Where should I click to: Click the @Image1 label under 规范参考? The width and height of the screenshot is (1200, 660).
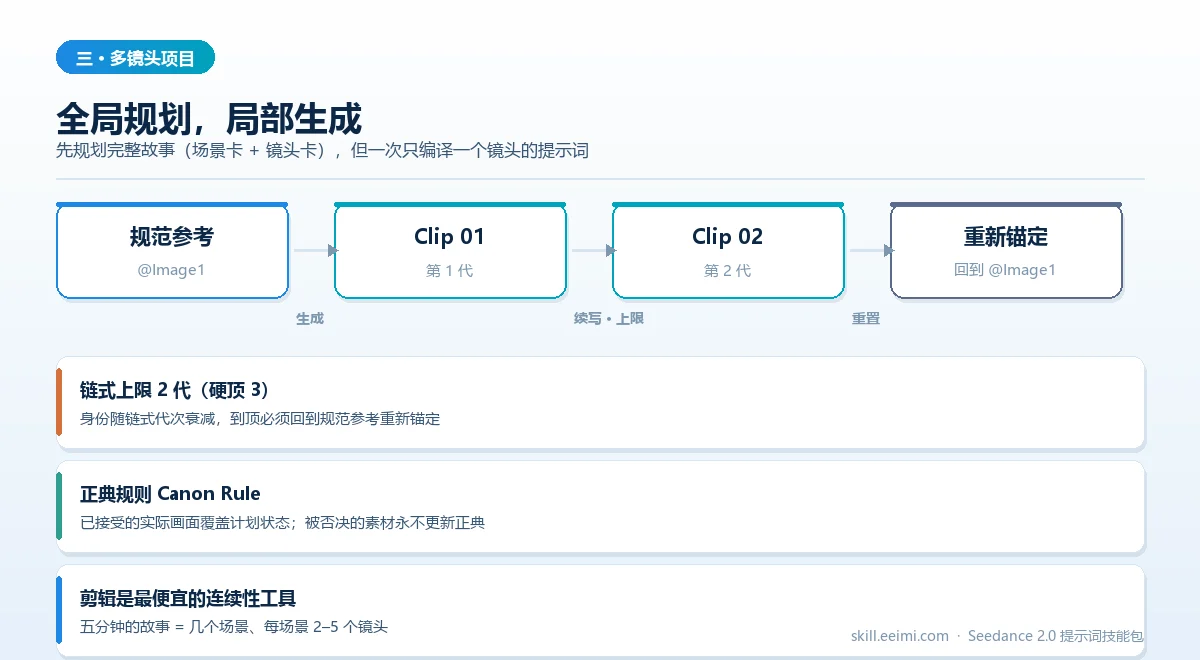172,270
